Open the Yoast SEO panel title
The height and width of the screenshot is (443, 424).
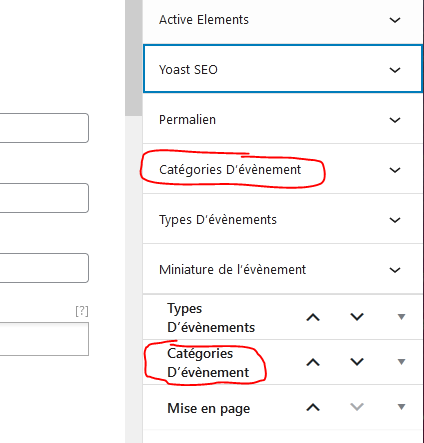188,70
